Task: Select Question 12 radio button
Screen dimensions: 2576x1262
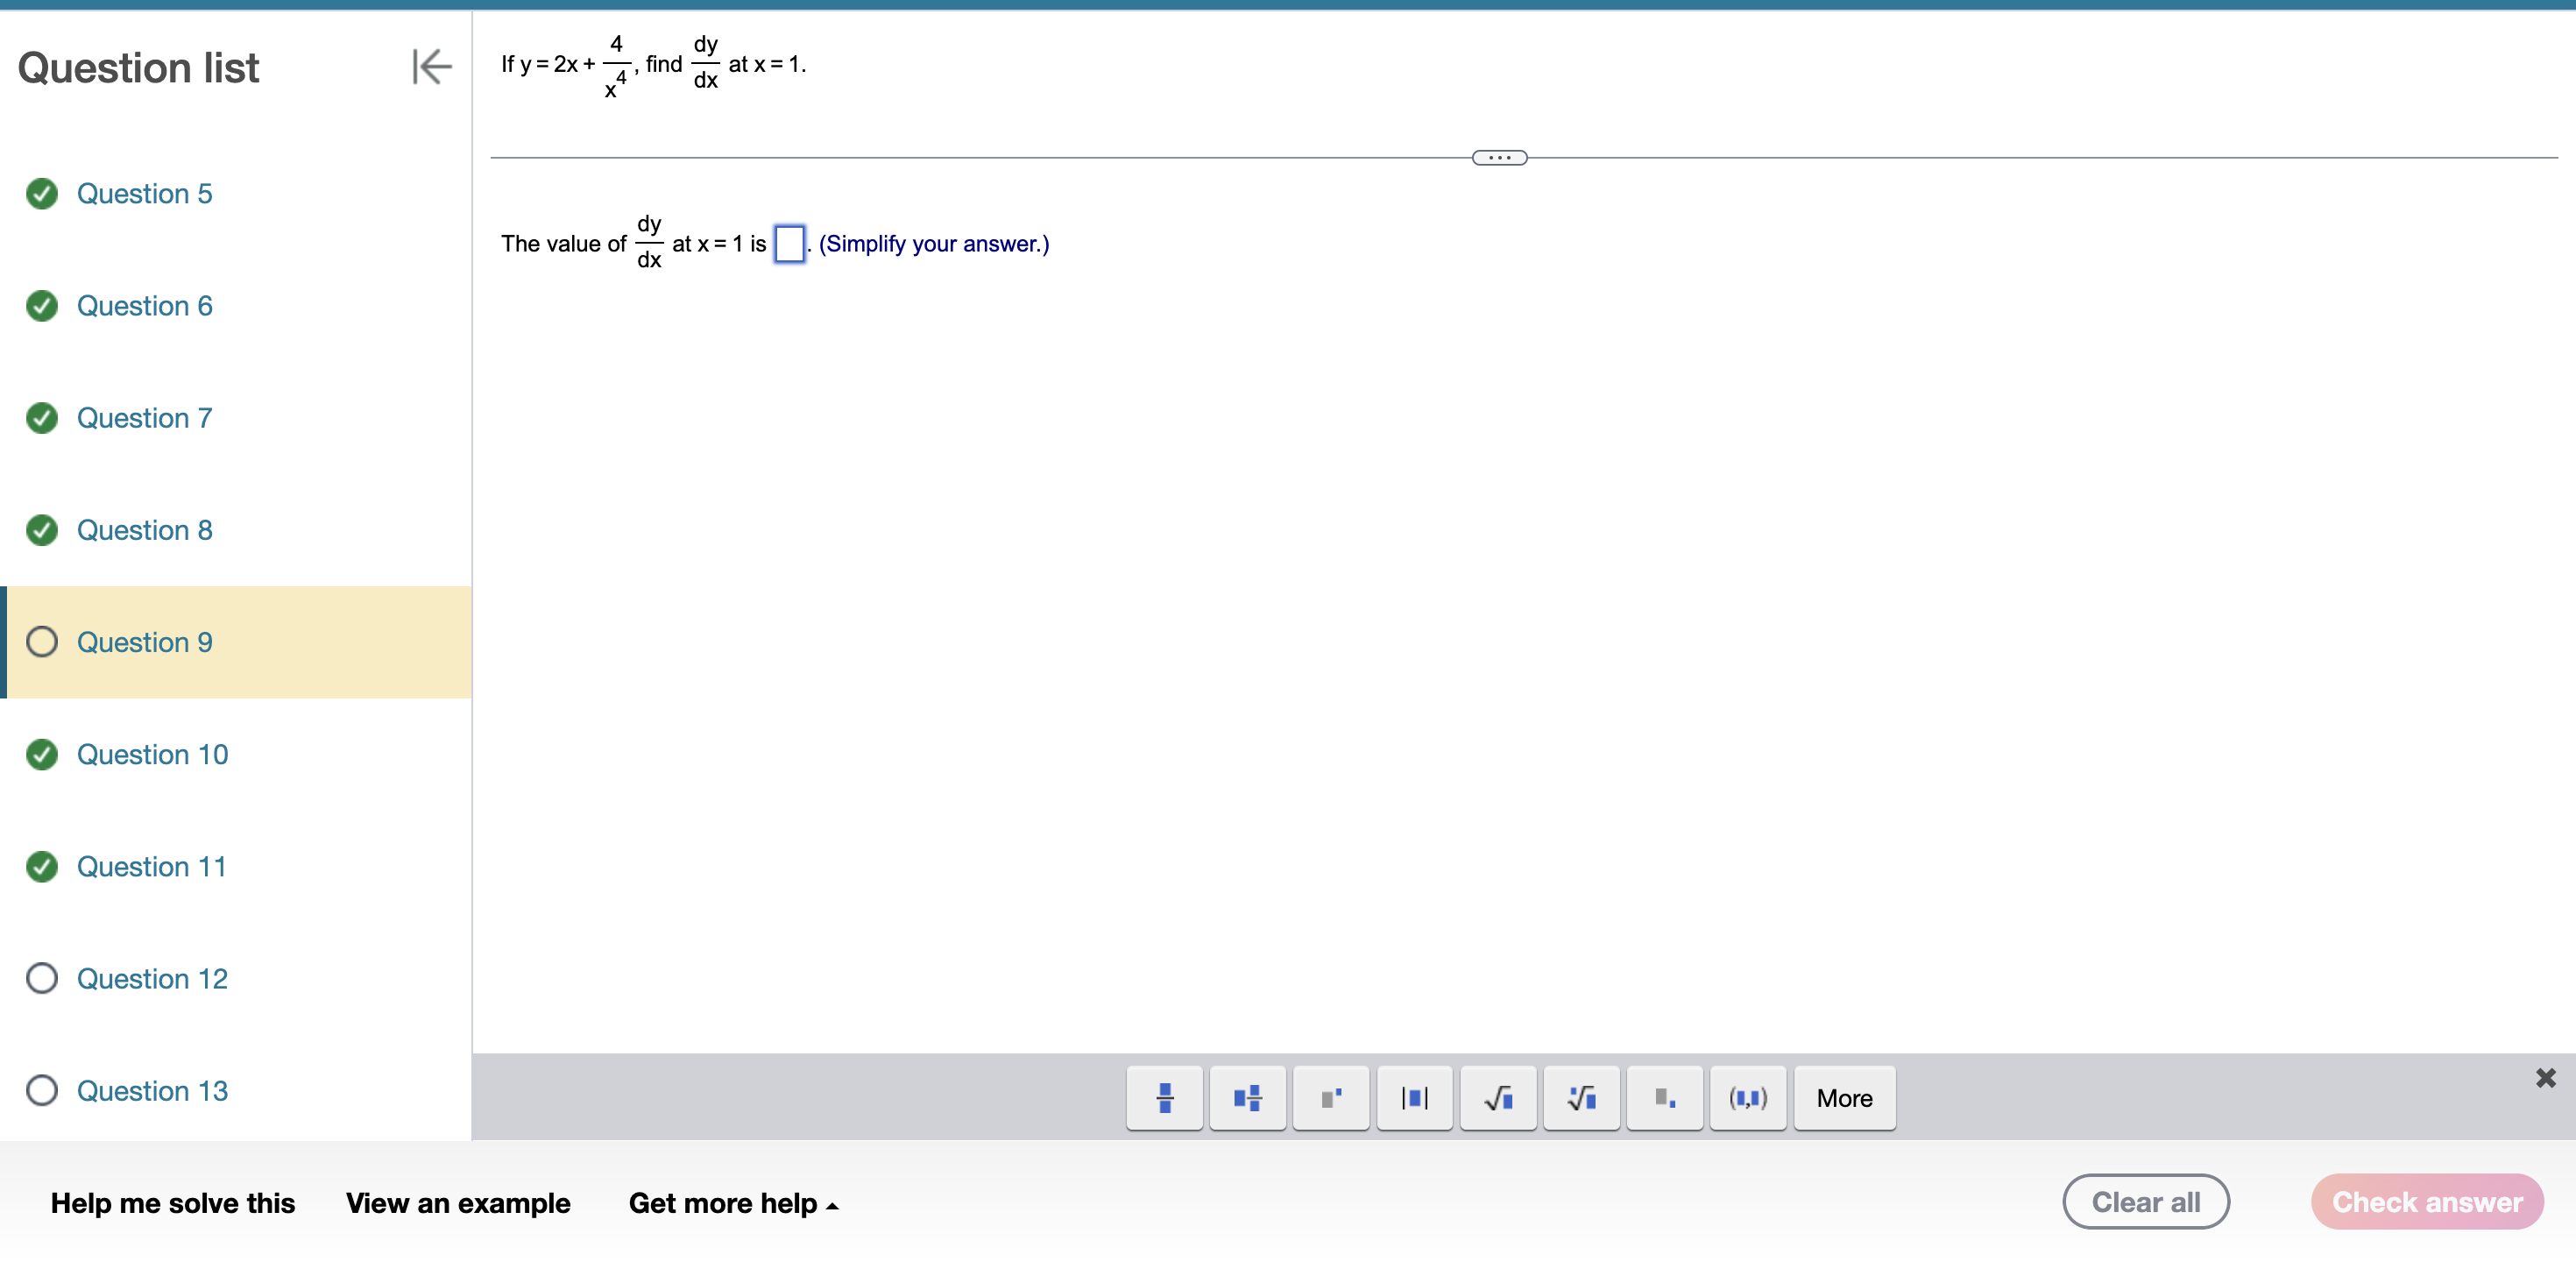Action: [41, 978]
